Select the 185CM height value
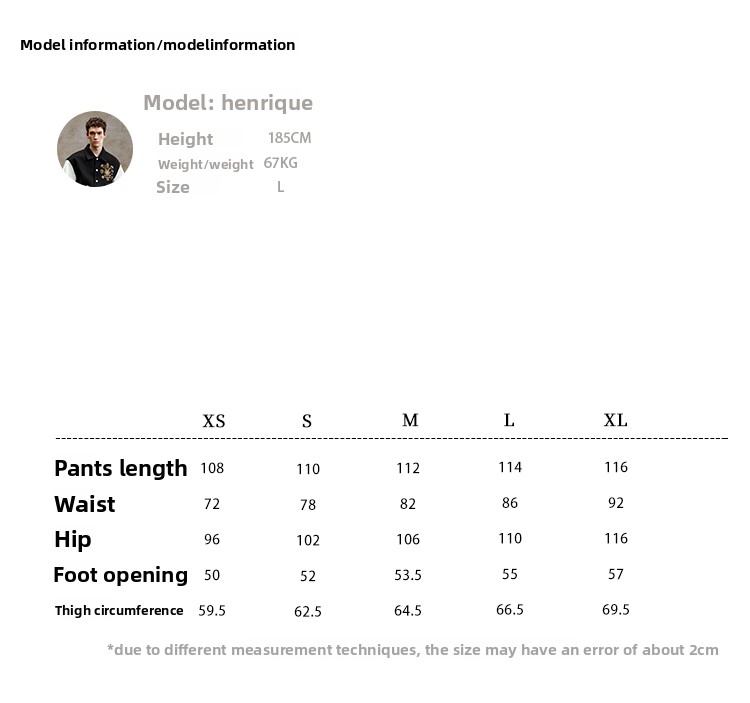The image size is (750, 703). pyautogui.click(x=289, y=138)
